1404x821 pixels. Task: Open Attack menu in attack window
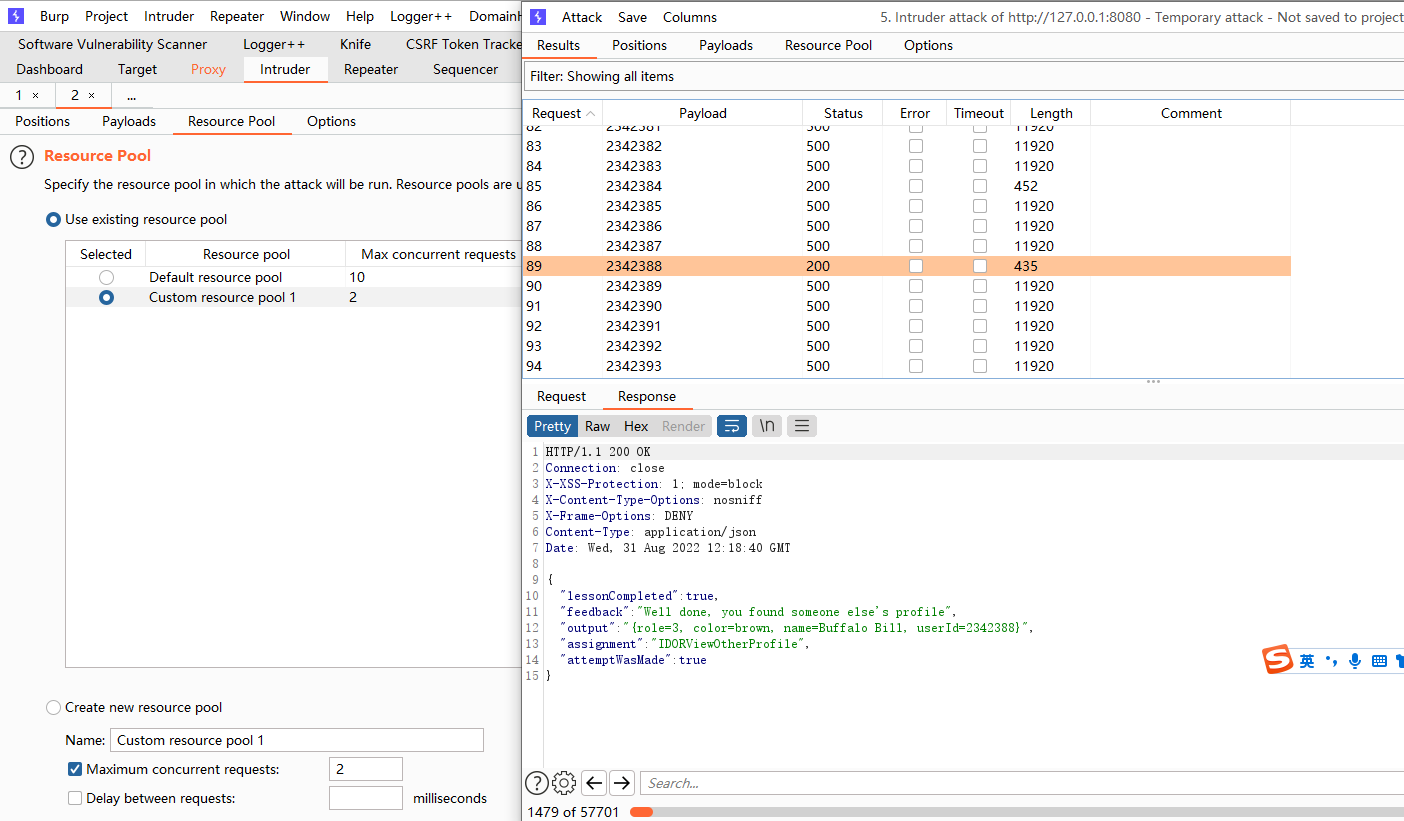[x=582, y=17]
